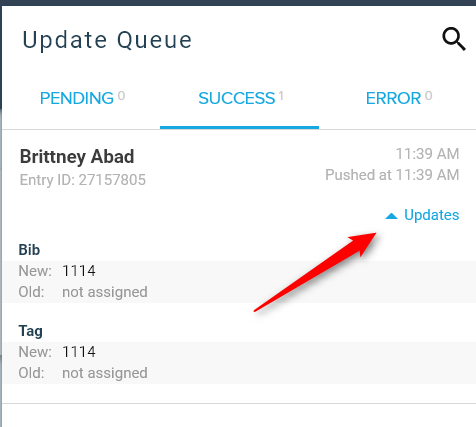Click the Pushed at 11:39 AM label

(x=392, y=175)
